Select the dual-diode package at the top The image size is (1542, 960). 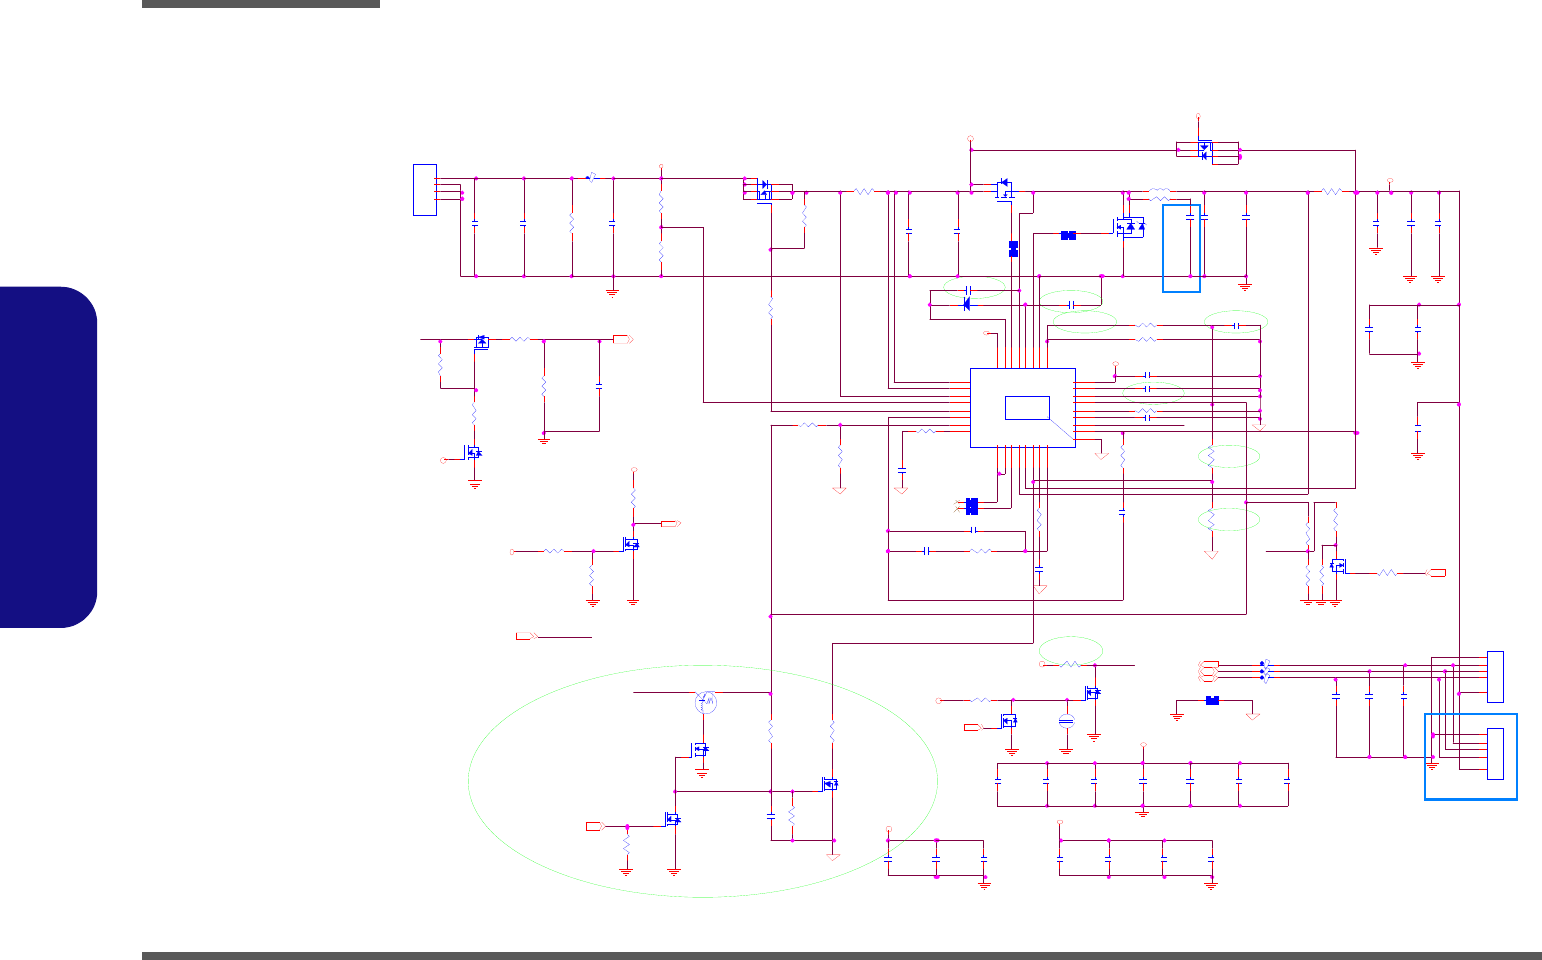click(1207, 151)
